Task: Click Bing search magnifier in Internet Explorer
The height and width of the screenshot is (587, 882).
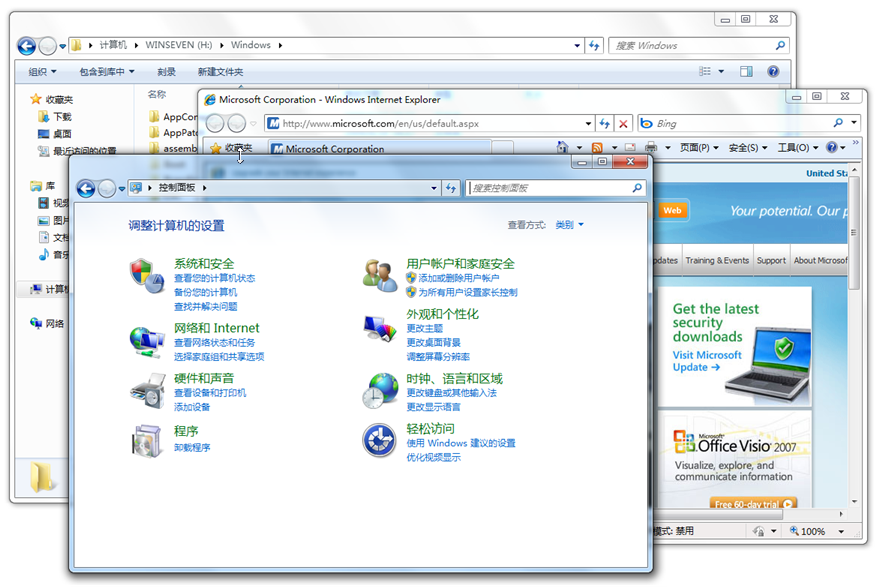Action: (838, 123)
